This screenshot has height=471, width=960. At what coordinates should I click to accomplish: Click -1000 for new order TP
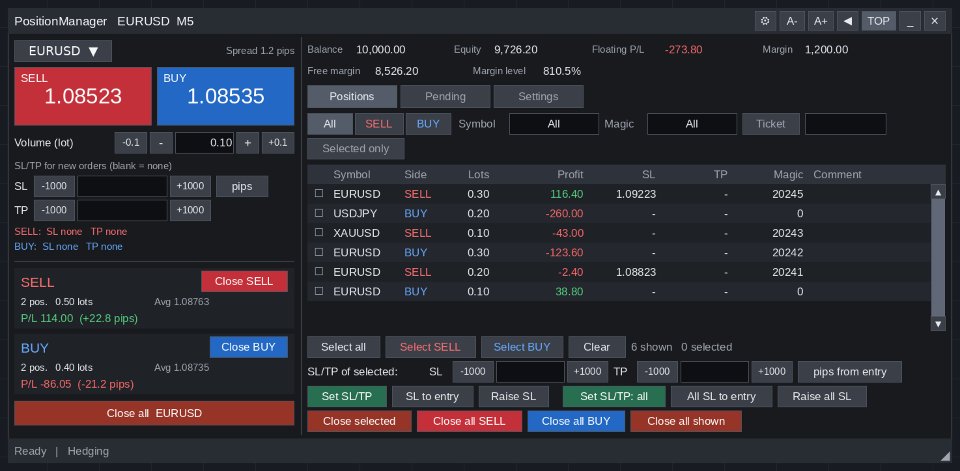tap(54, 210)
